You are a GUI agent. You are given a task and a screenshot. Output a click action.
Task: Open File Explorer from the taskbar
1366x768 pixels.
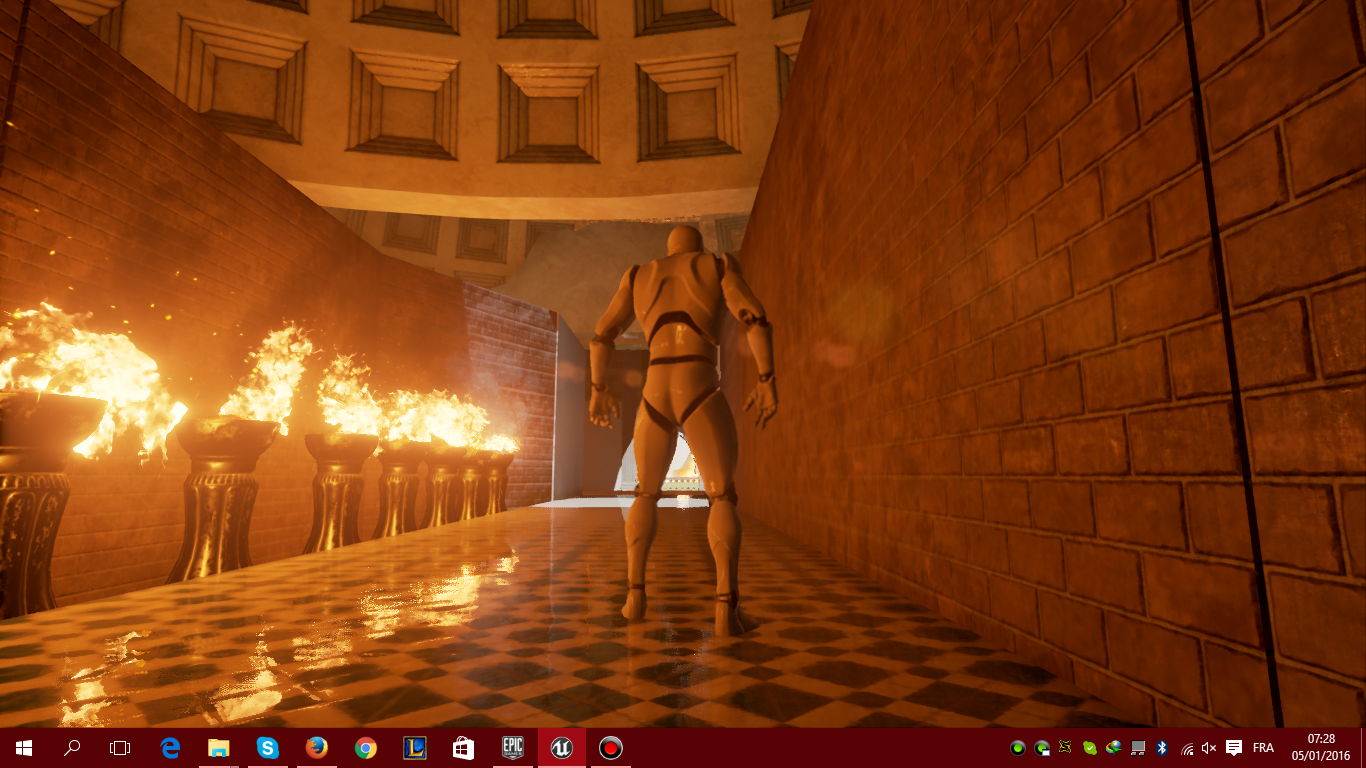tap(219, 748)
